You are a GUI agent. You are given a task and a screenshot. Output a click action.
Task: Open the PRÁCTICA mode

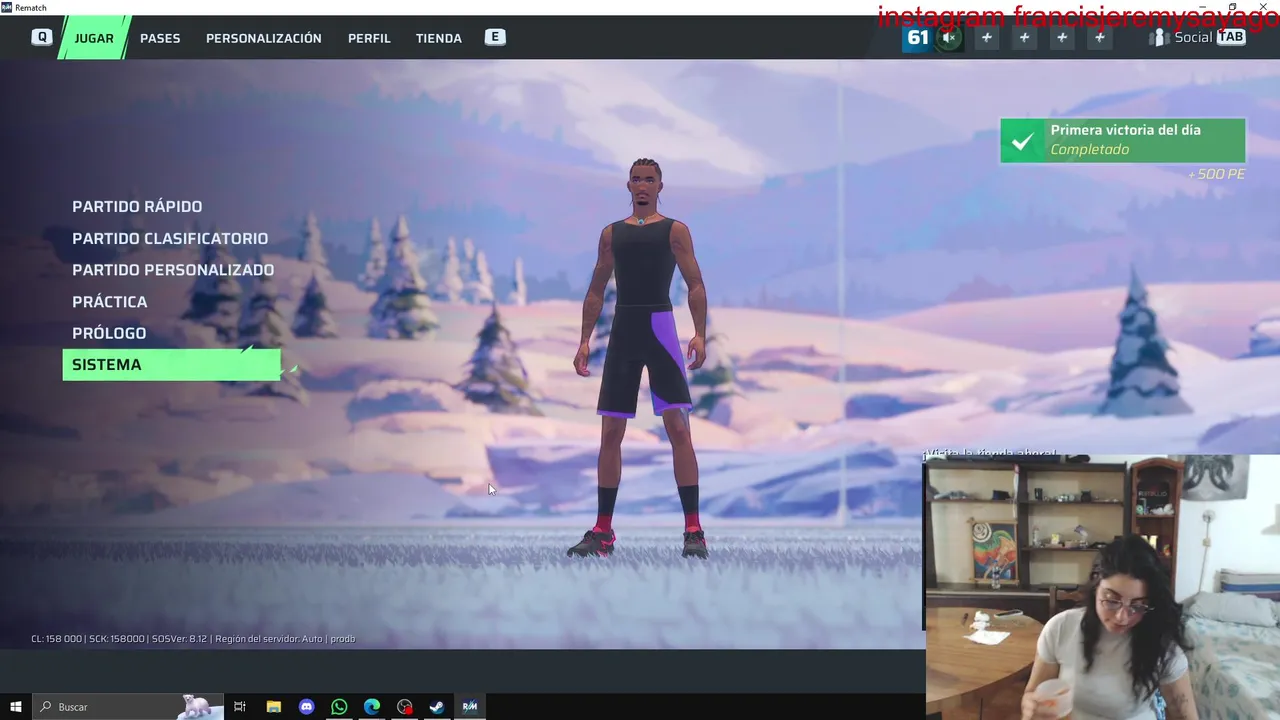[x=110, y=301]
